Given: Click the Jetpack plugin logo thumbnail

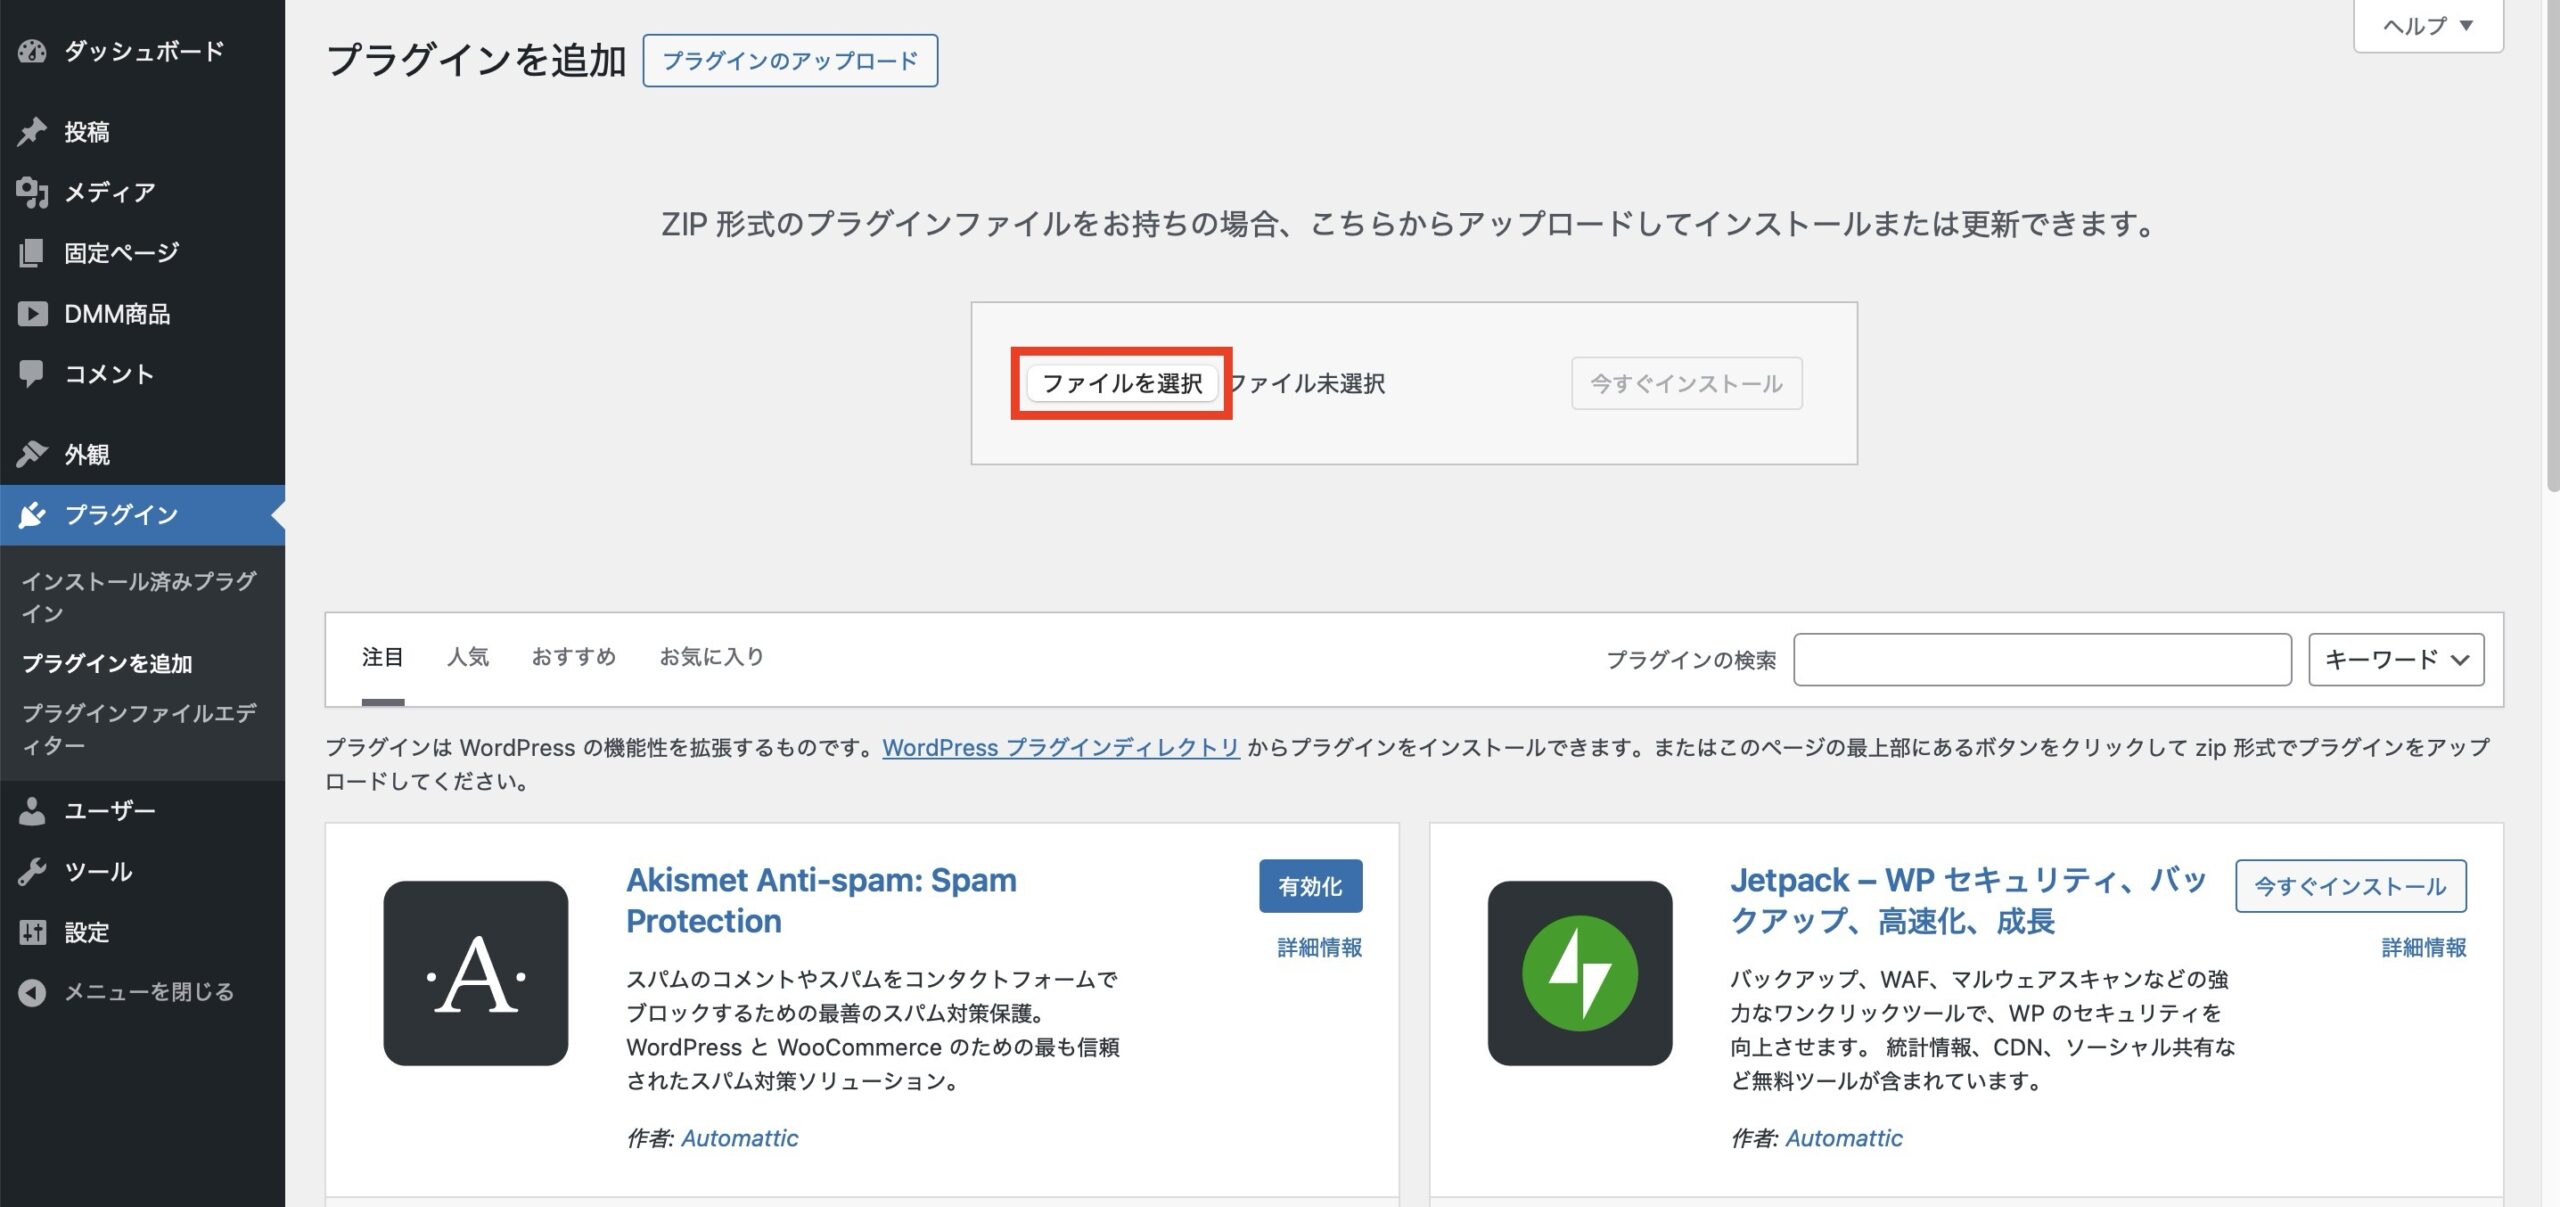Looking at the screenshot, I should (1582, 971).
